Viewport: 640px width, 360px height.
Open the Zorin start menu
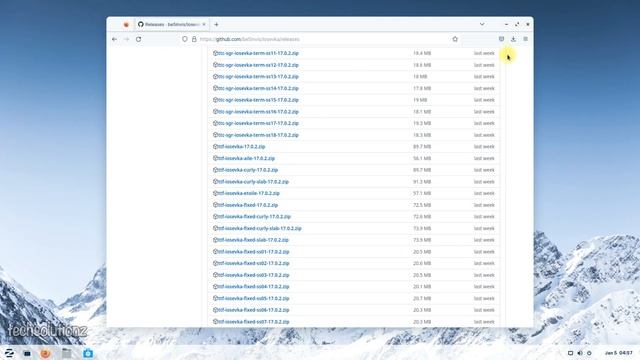click(9, 353)
